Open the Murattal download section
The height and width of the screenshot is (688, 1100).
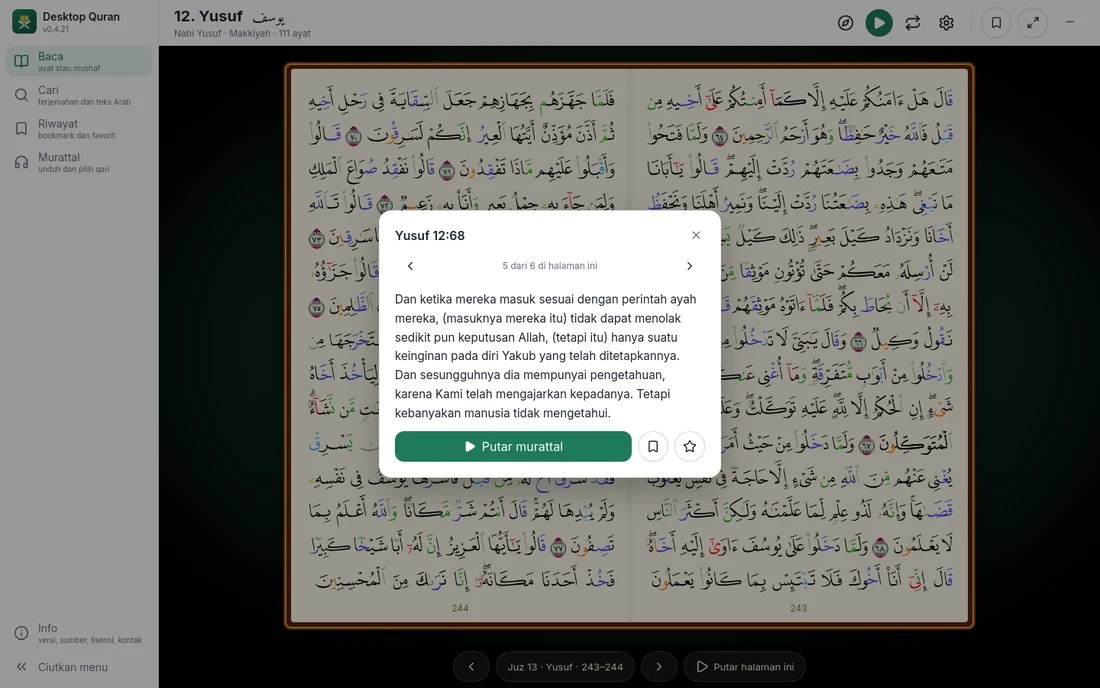(x=79, y=162)
